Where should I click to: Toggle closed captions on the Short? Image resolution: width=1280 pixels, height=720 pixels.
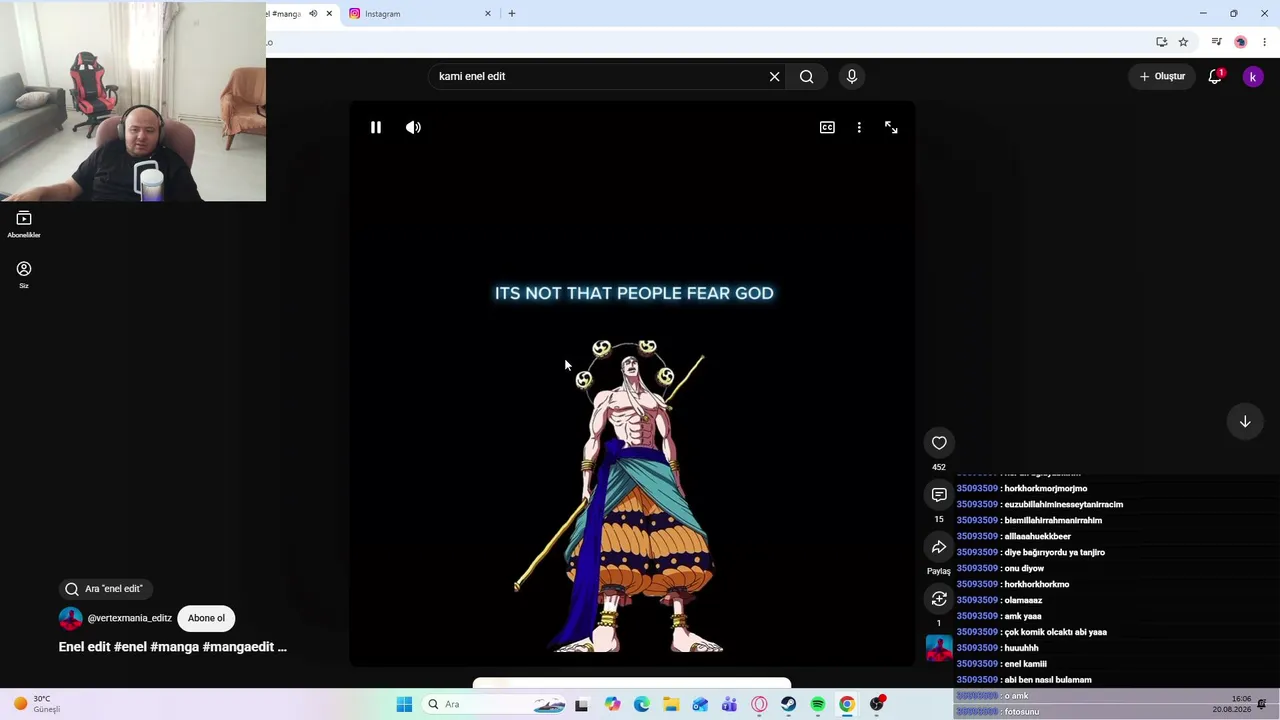click(827, 128)
